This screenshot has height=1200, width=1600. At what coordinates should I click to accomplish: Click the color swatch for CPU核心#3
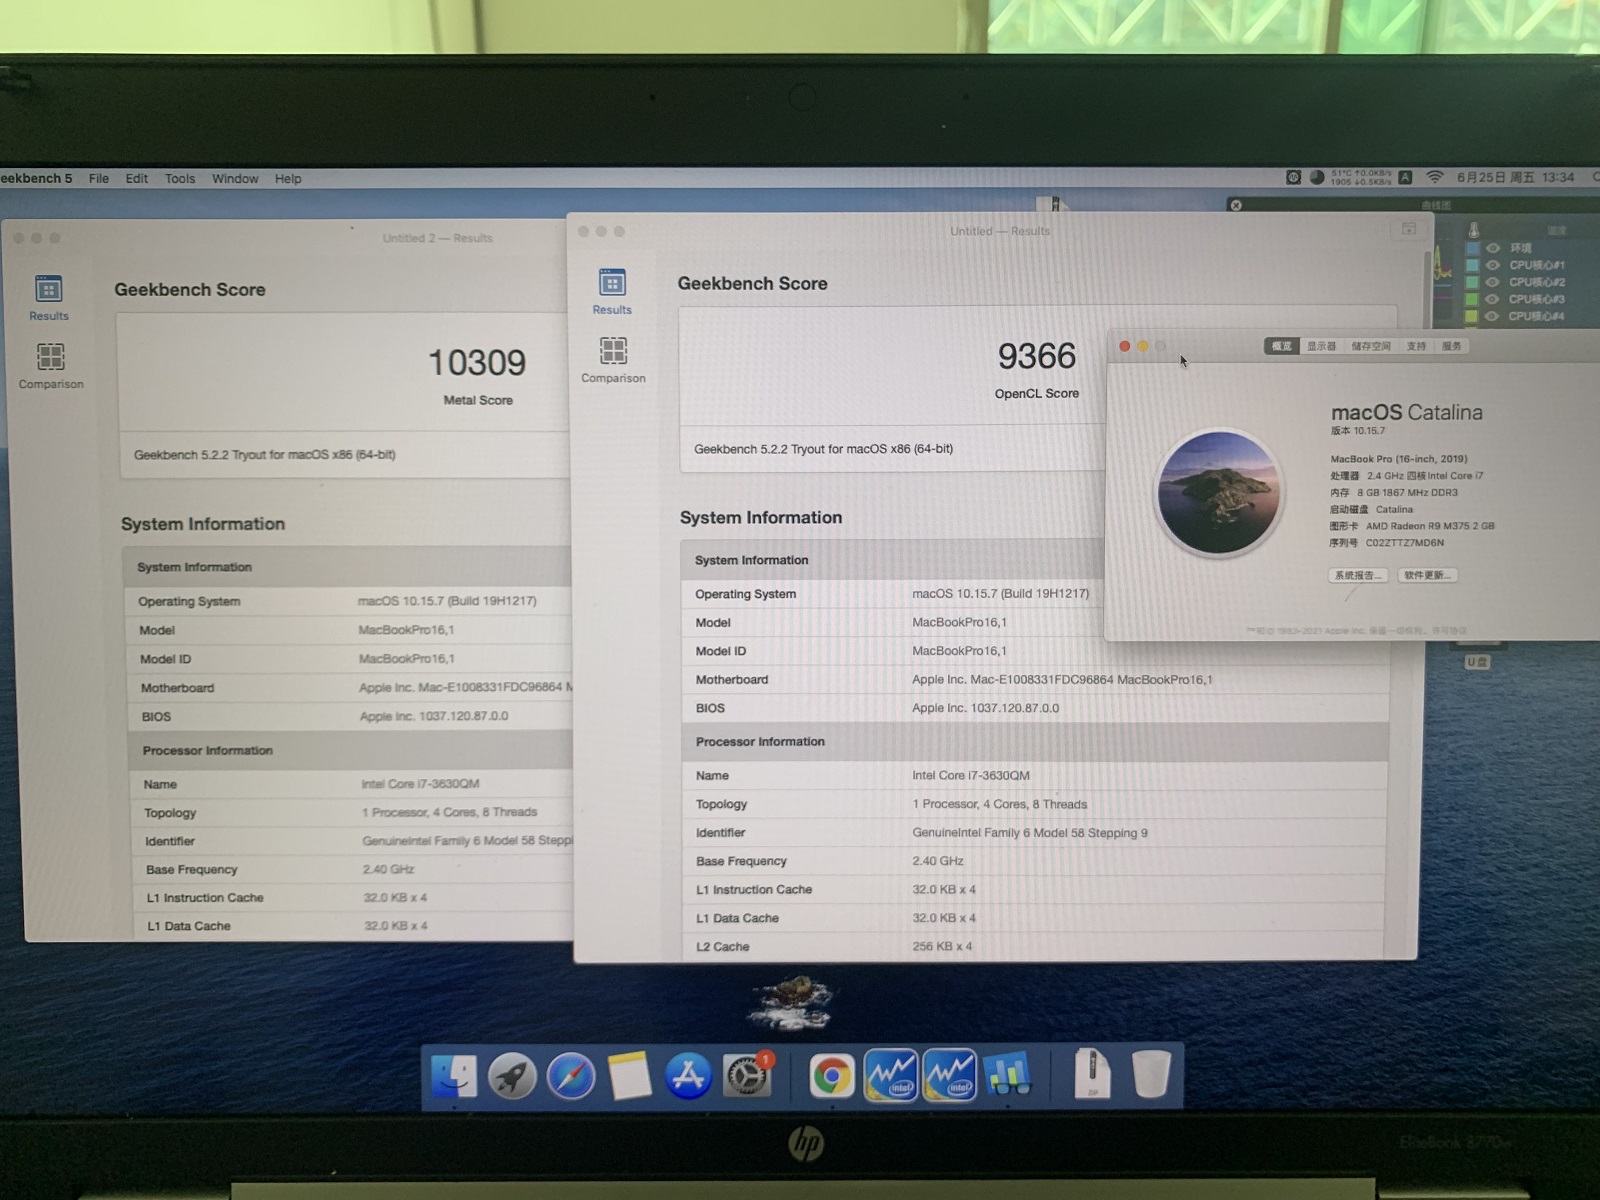click(x=1472, y=299)
